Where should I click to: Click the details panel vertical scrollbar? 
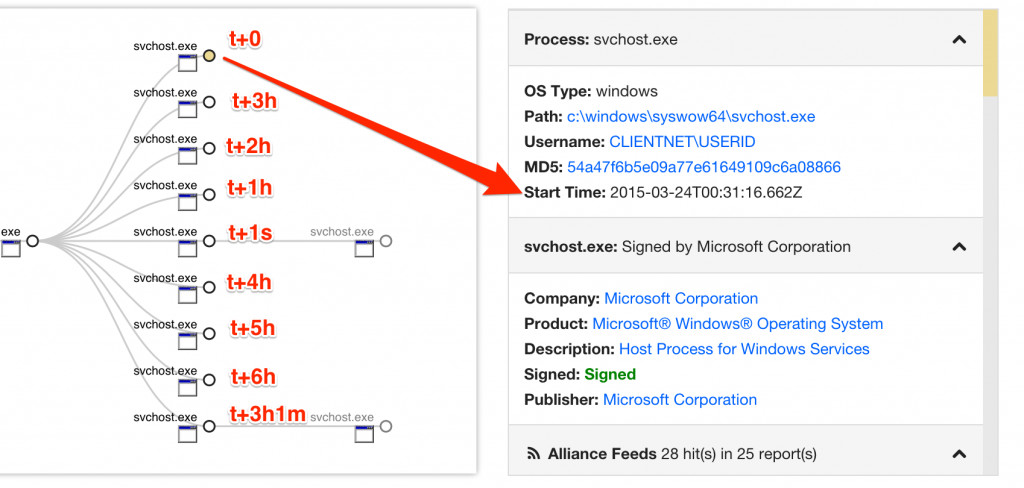click(x=991, y=250)
